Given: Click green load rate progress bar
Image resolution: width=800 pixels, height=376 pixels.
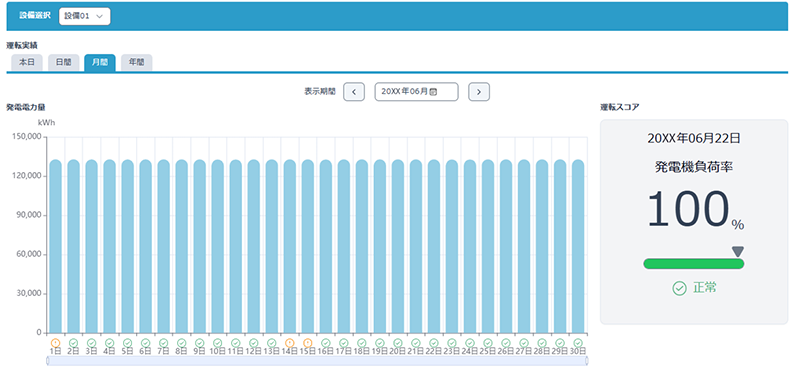Looking at the screenshot, I should [694, 264].
